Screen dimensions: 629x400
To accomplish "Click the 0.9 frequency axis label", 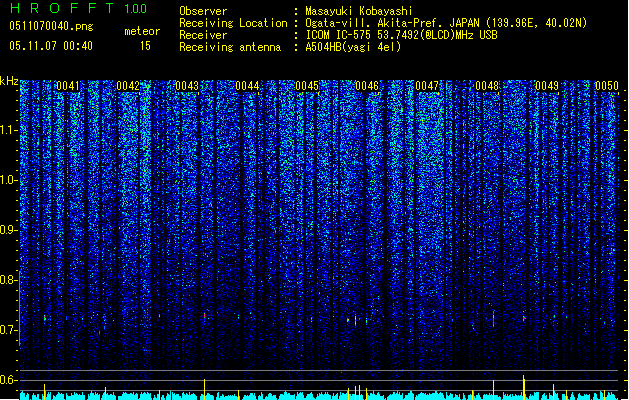I will point(9,230).
